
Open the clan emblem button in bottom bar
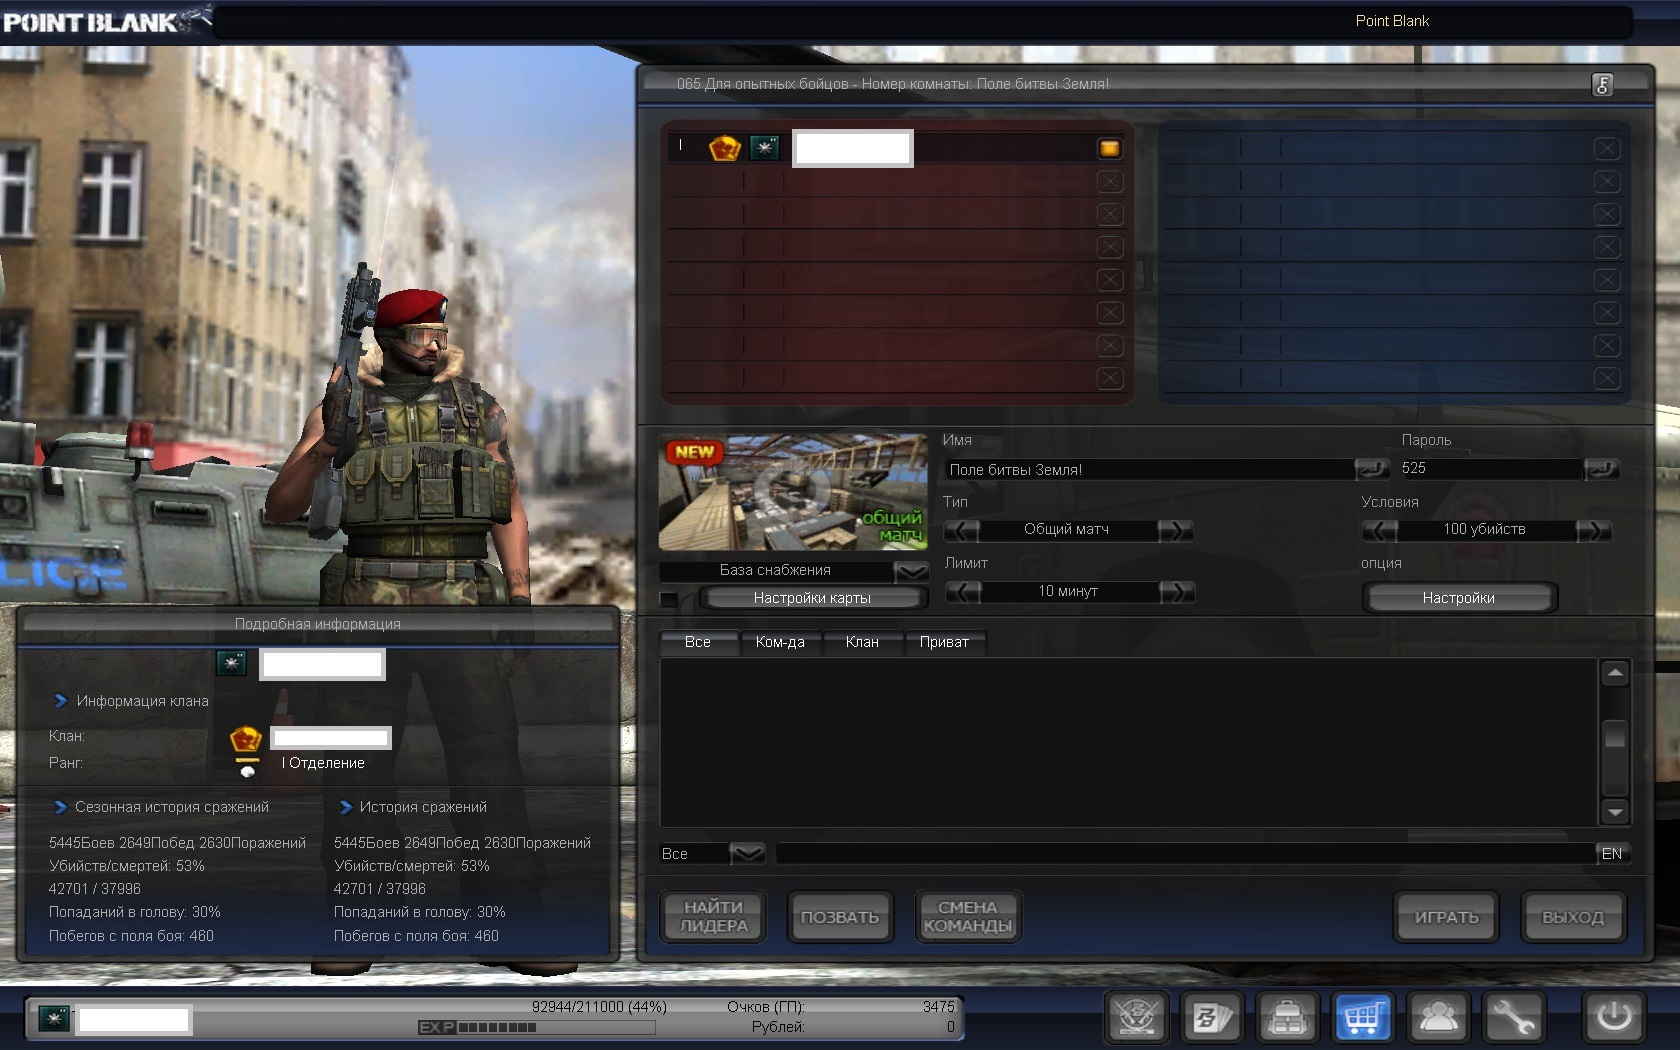pyautogui.click(x=1137, y=1018)
